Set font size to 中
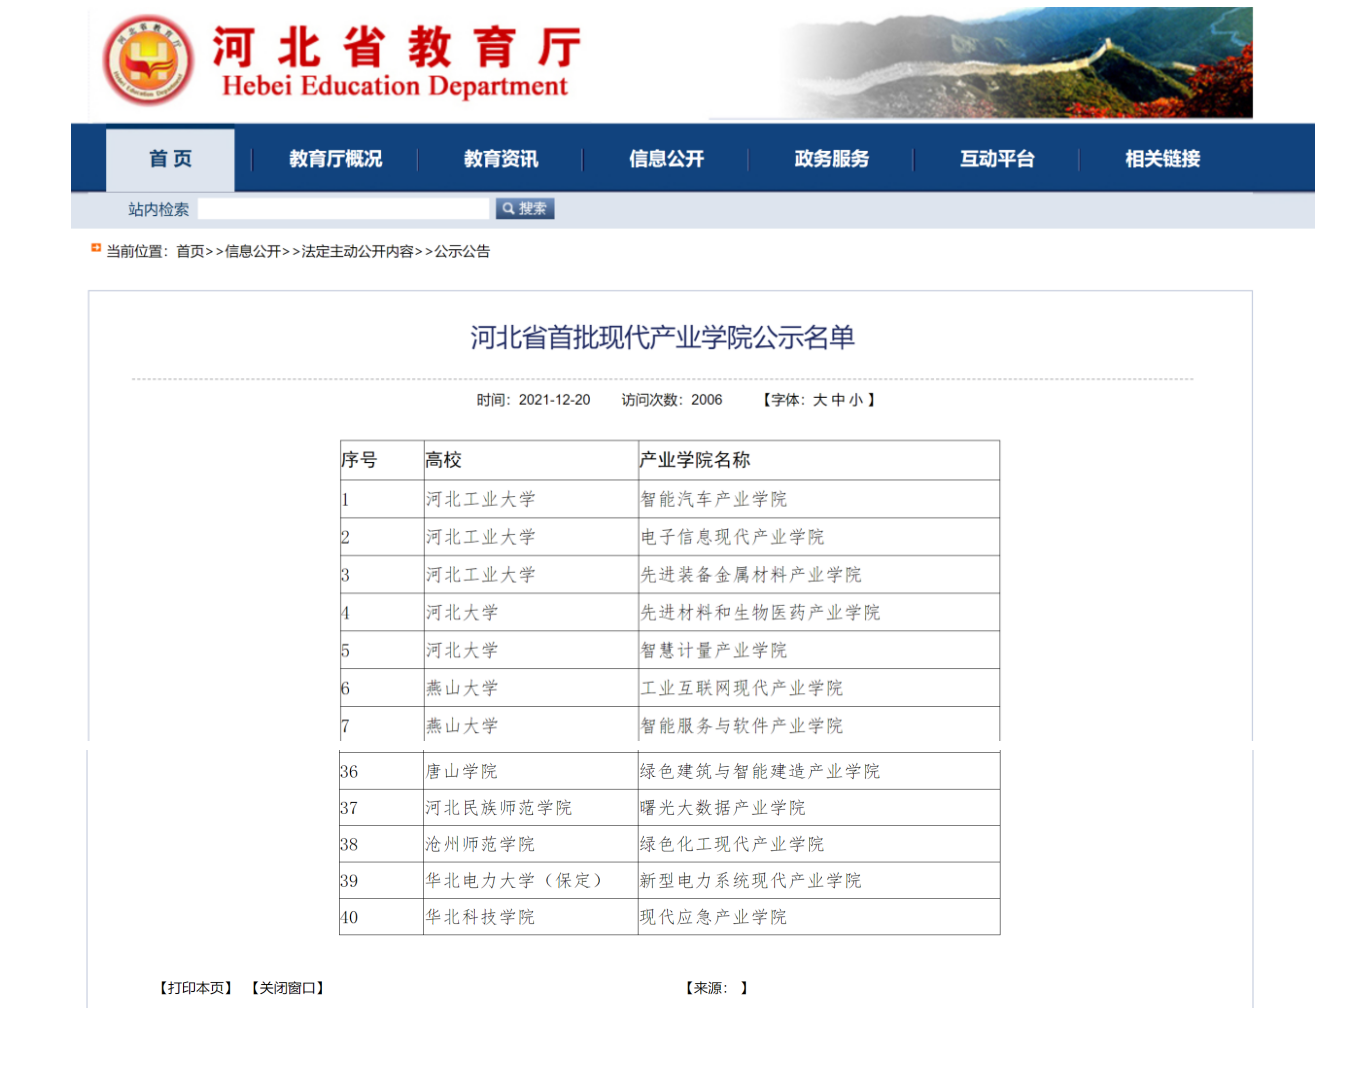 click(x=838, y=400)
